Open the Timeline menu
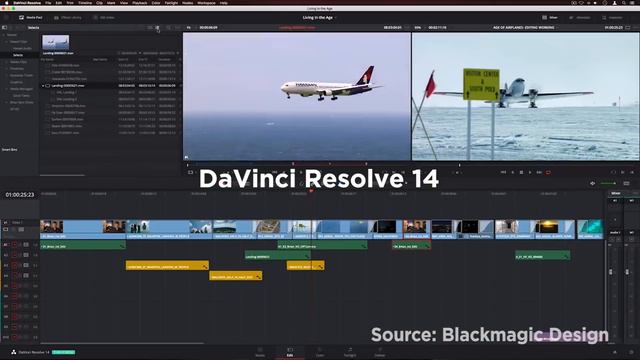 click(85, 2)
